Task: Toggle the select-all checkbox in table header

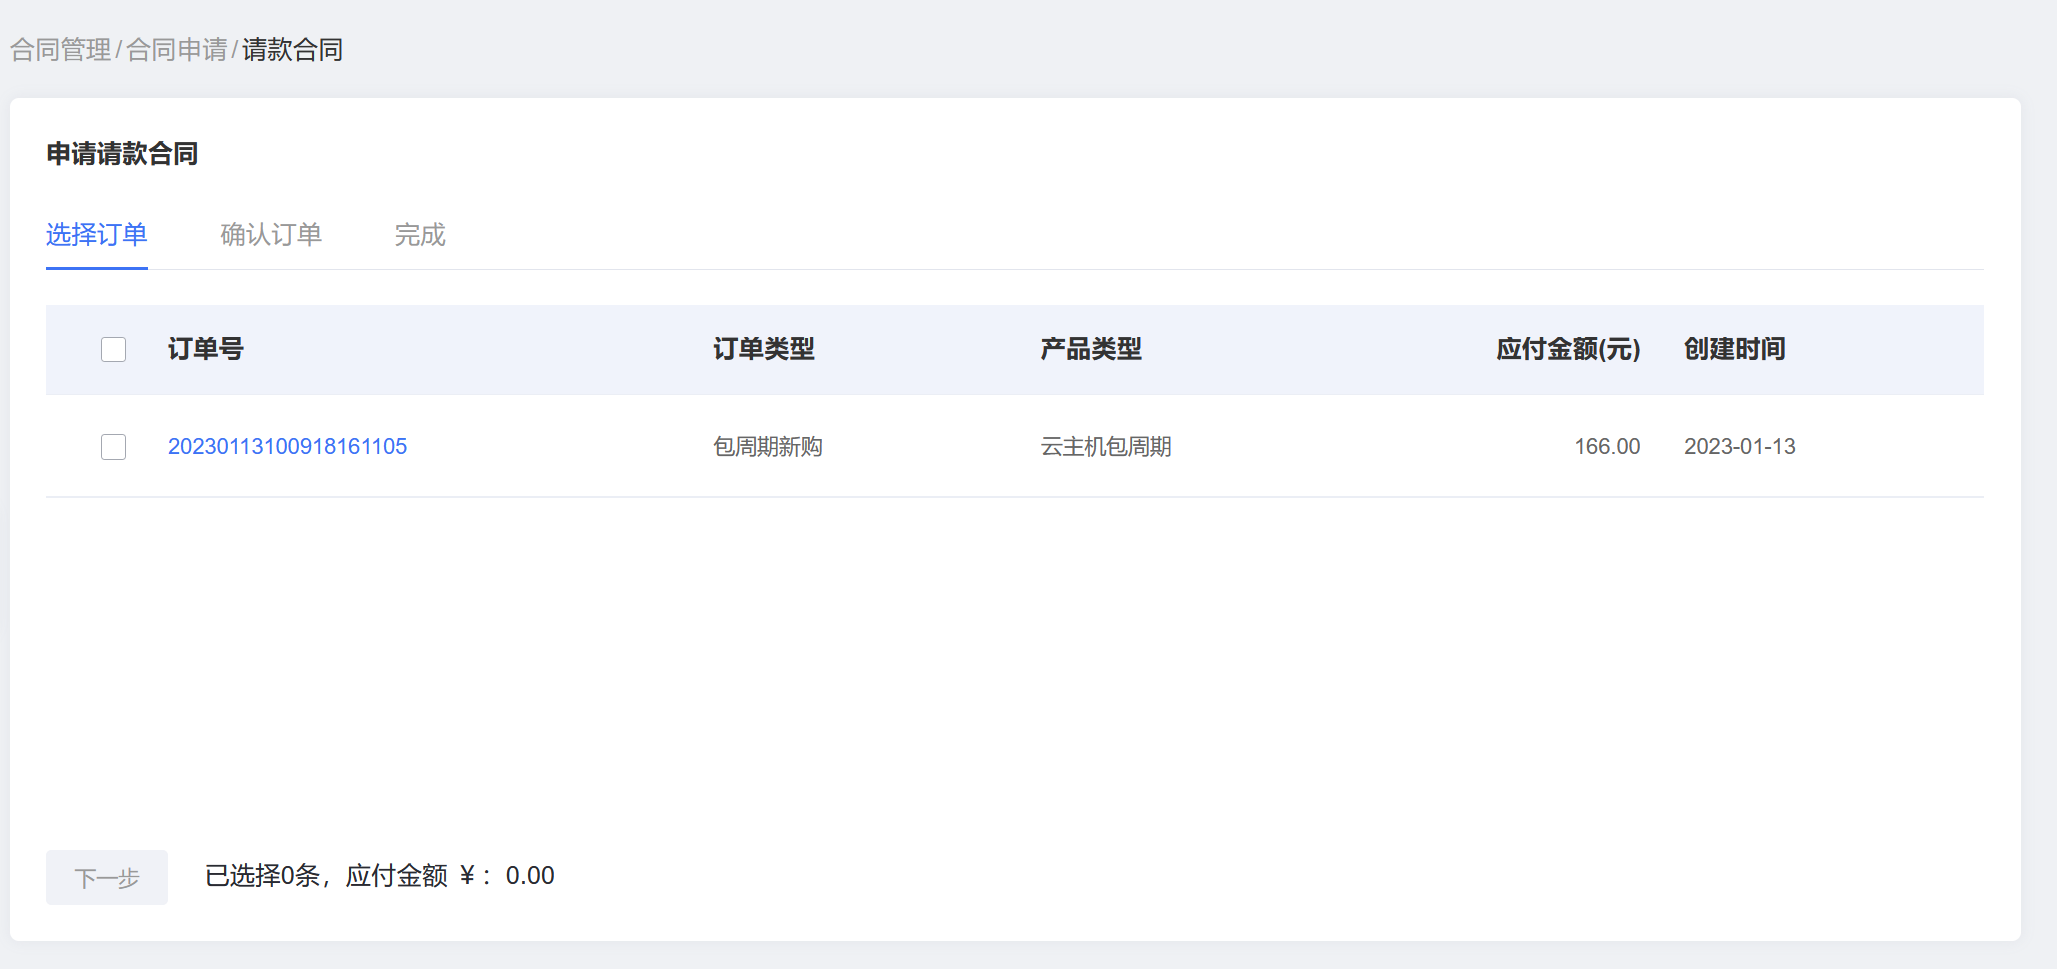Action: [114, 349]
